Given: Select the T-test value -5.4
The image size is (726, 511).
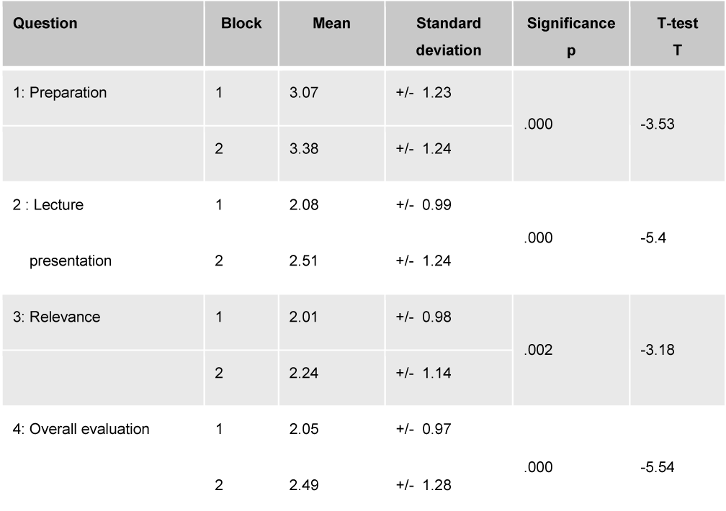Looking at the screenshot, I should 654,238.
